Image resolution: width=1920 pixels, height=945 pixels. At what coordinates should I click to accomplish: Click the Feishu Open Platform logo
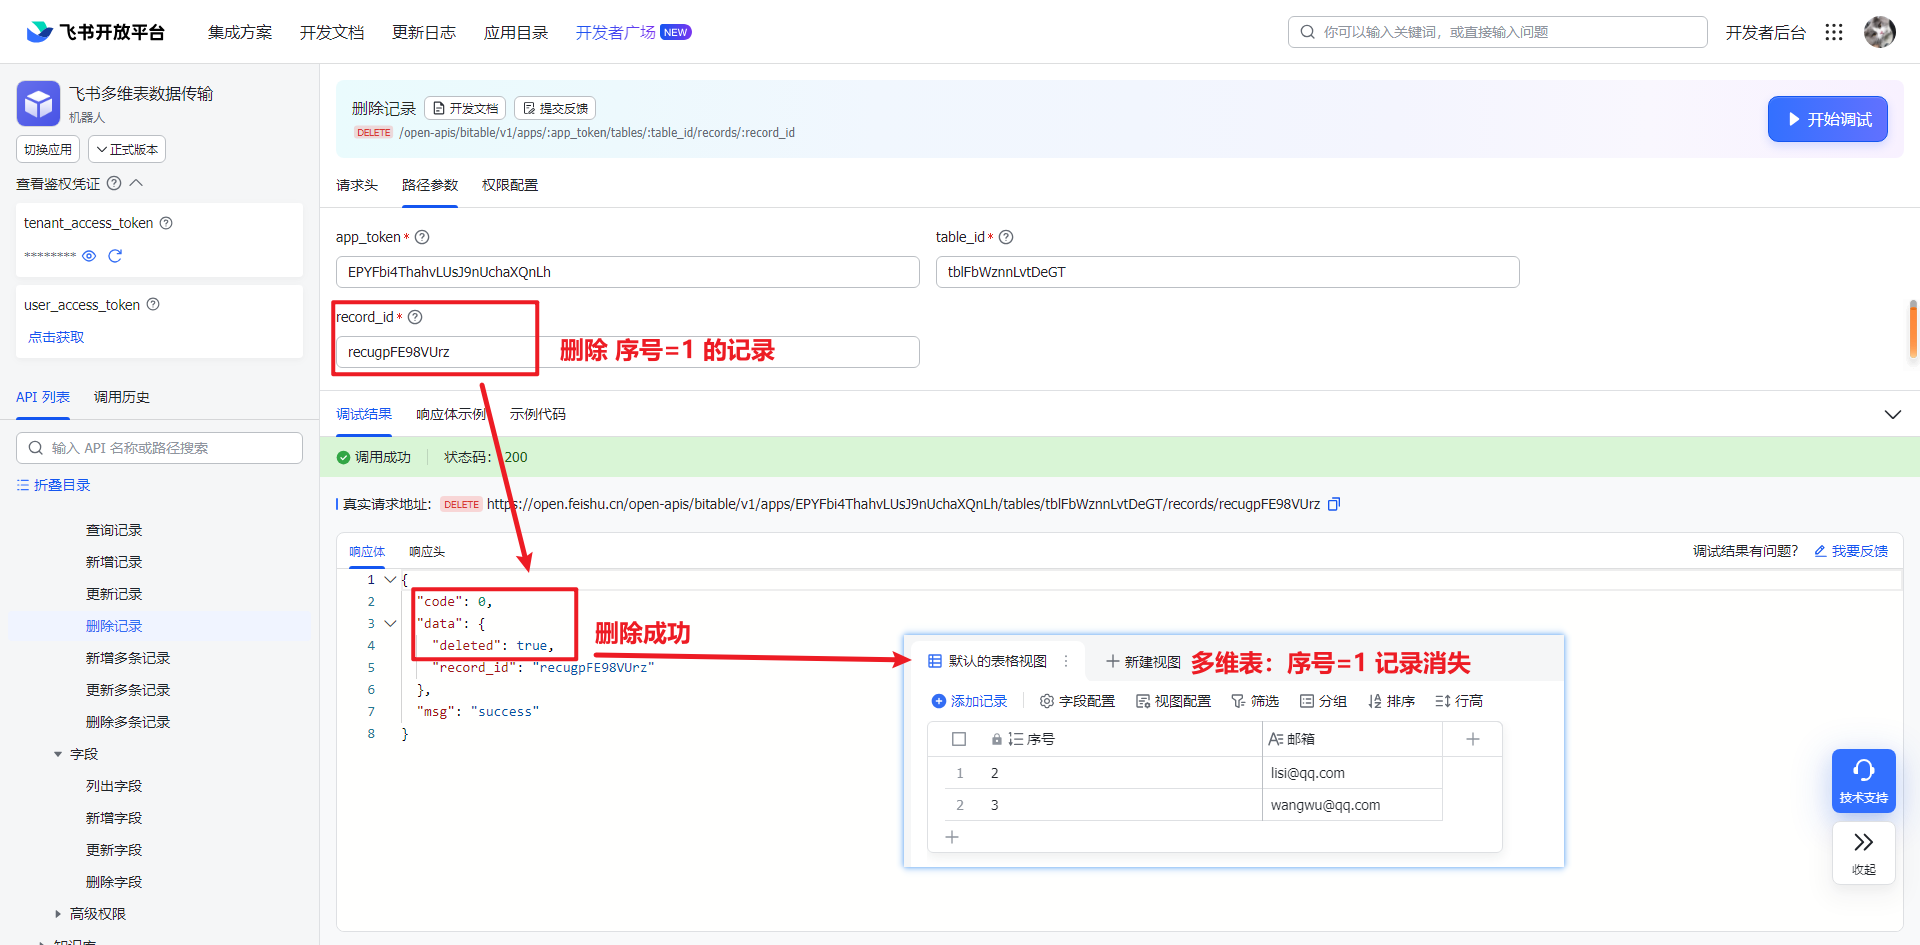[96, 32]
